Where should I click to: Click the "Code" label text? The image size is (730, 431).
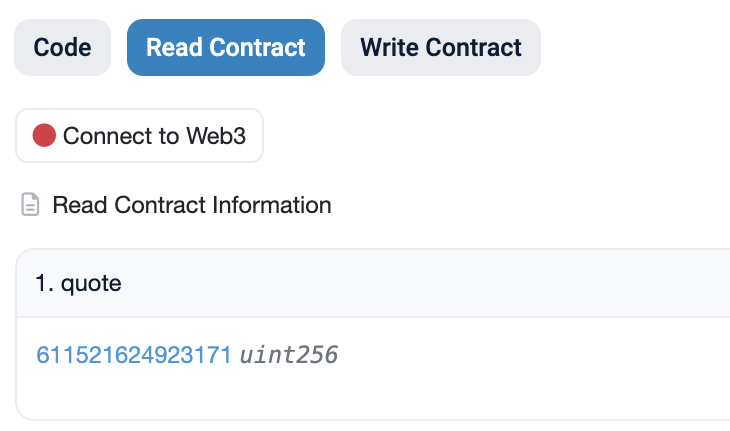coord(62,47)
